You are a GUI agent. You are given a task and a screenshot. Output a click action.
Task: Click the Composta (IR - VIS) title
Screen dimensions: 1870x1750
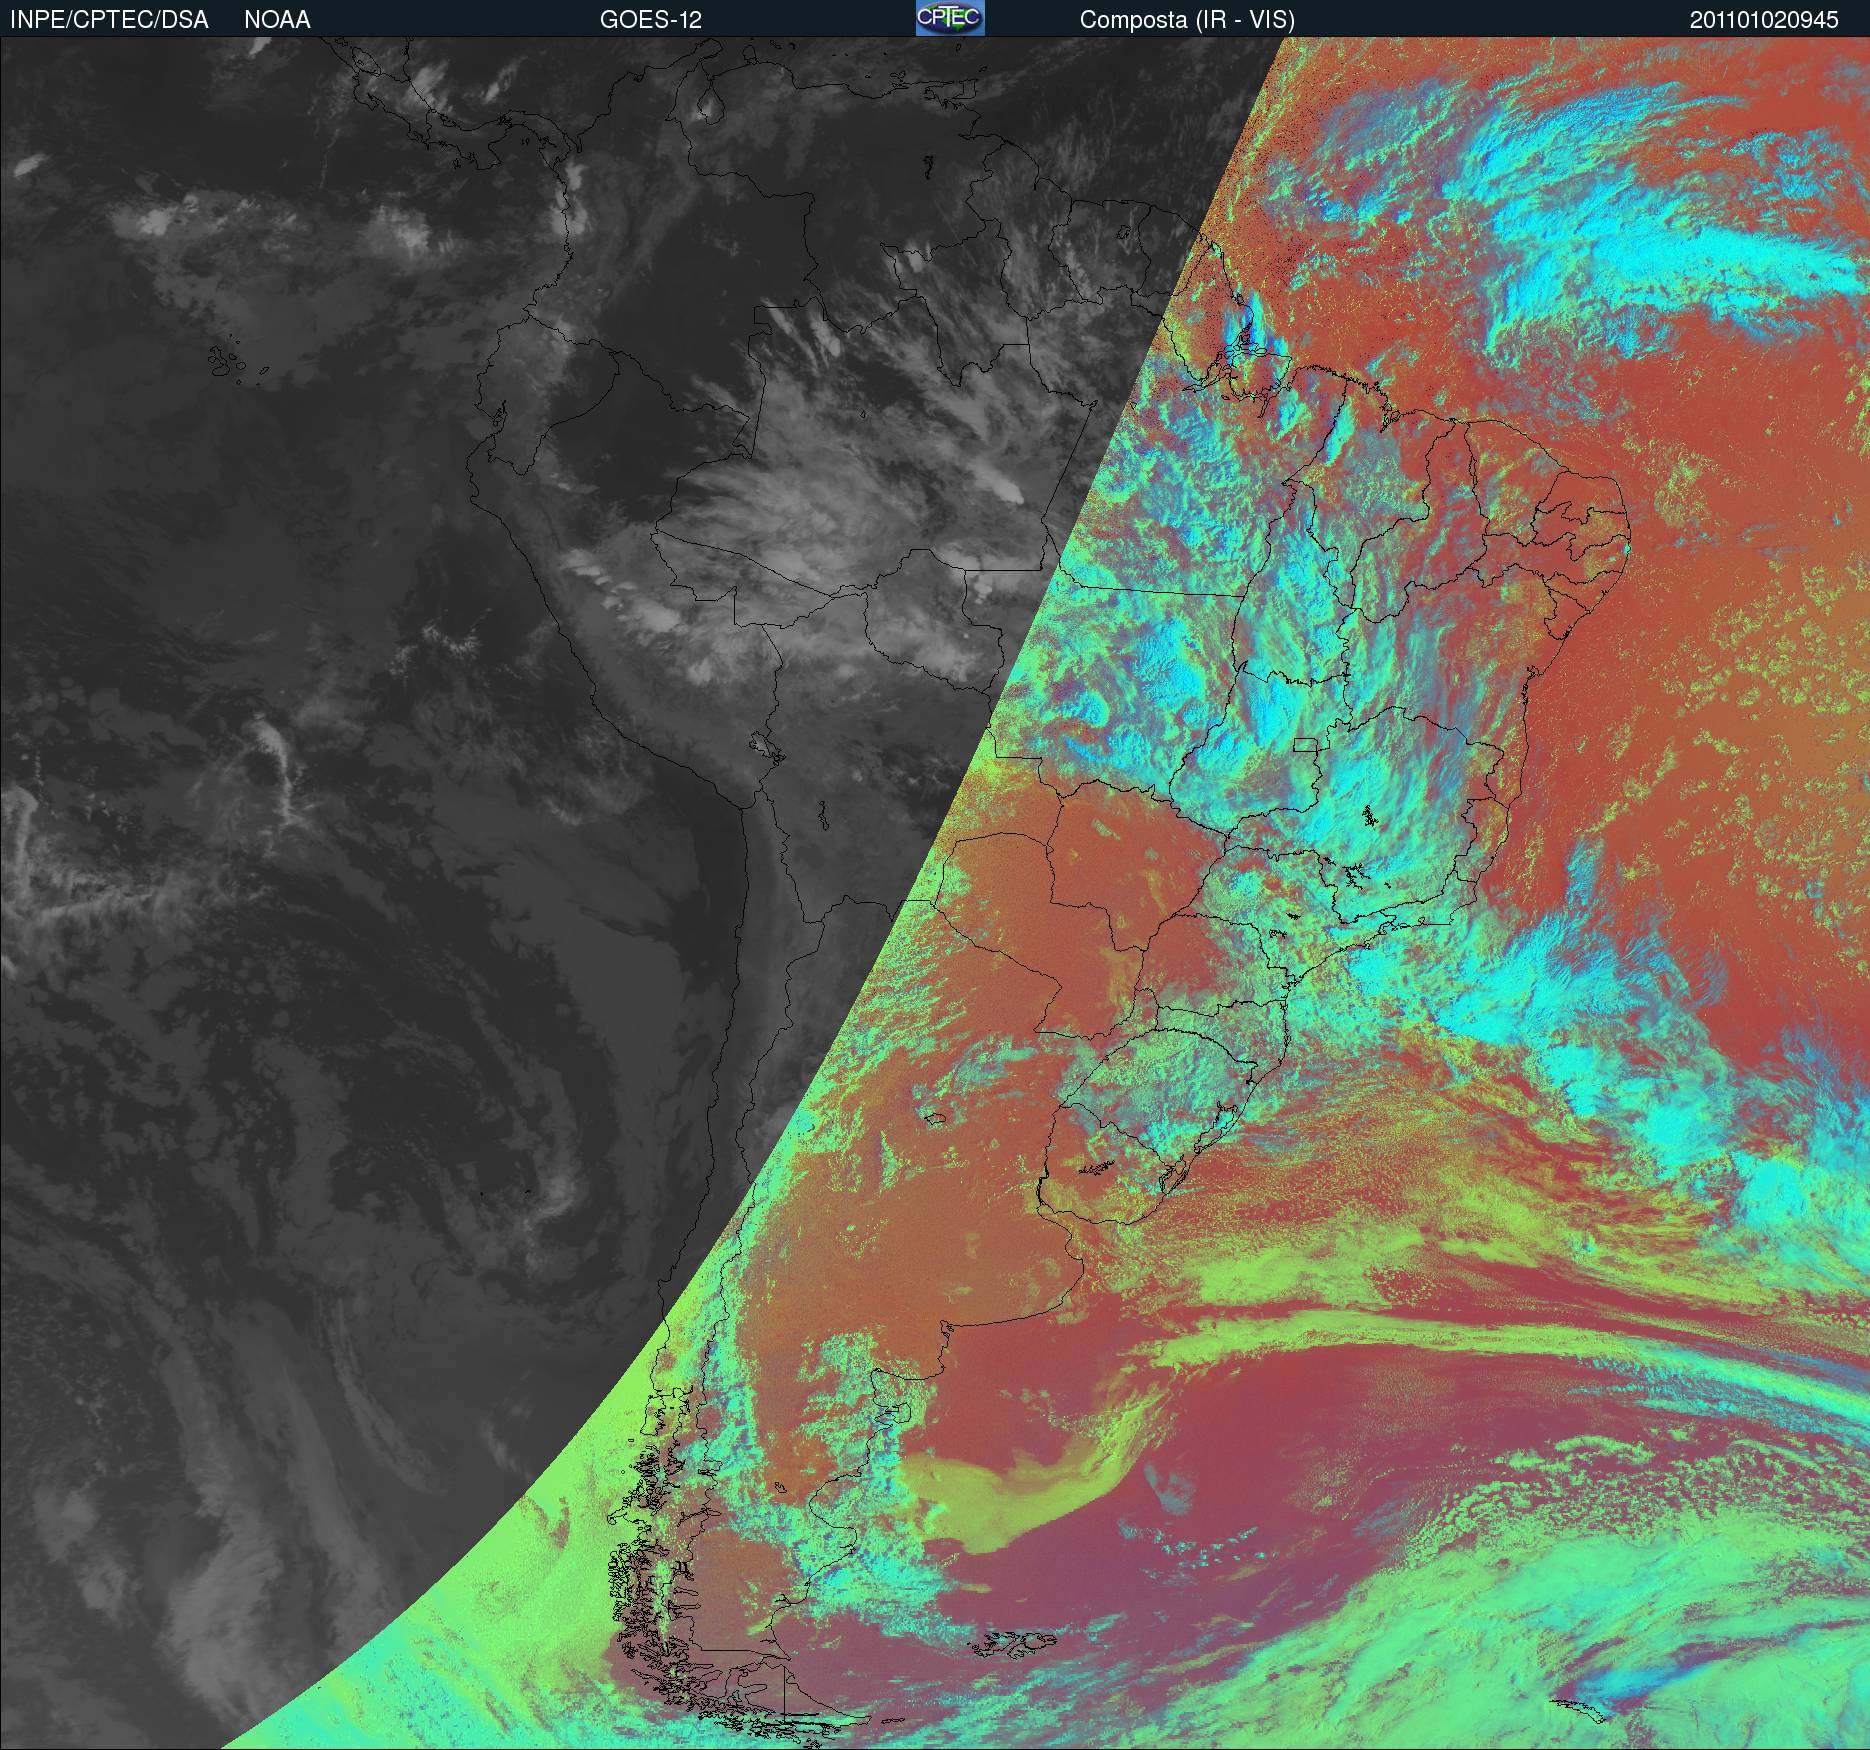1187,20
